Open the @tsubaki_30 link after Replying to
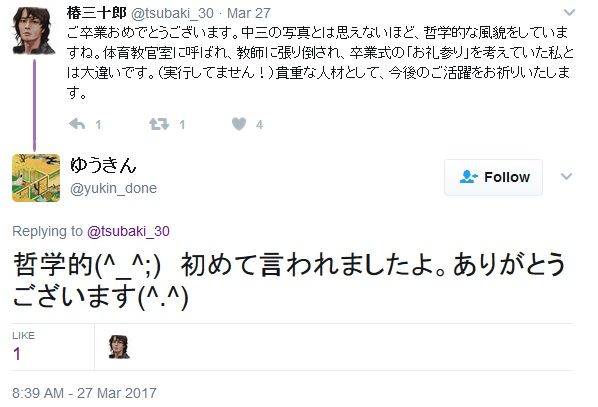The image size is (598, 407). coord(129,231)
